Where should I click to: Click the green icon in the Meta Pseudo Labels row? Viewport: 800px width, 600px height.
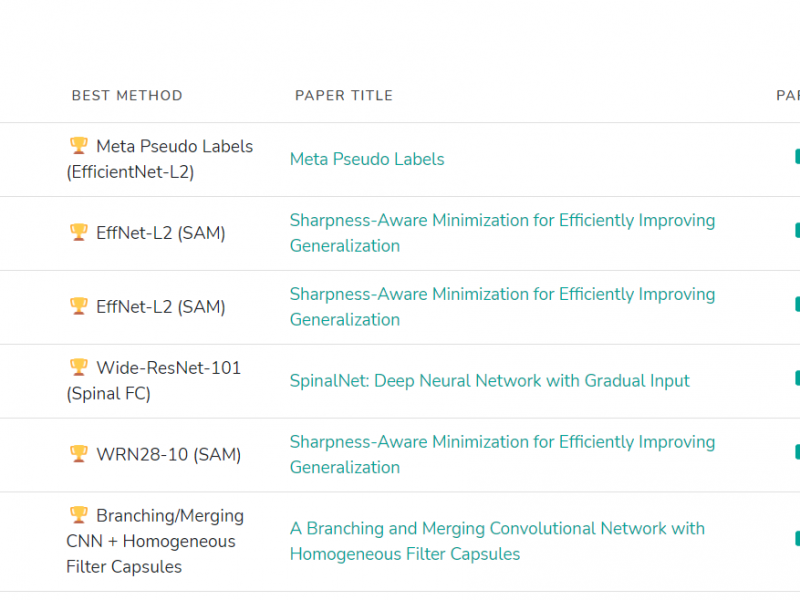[796, 157]
